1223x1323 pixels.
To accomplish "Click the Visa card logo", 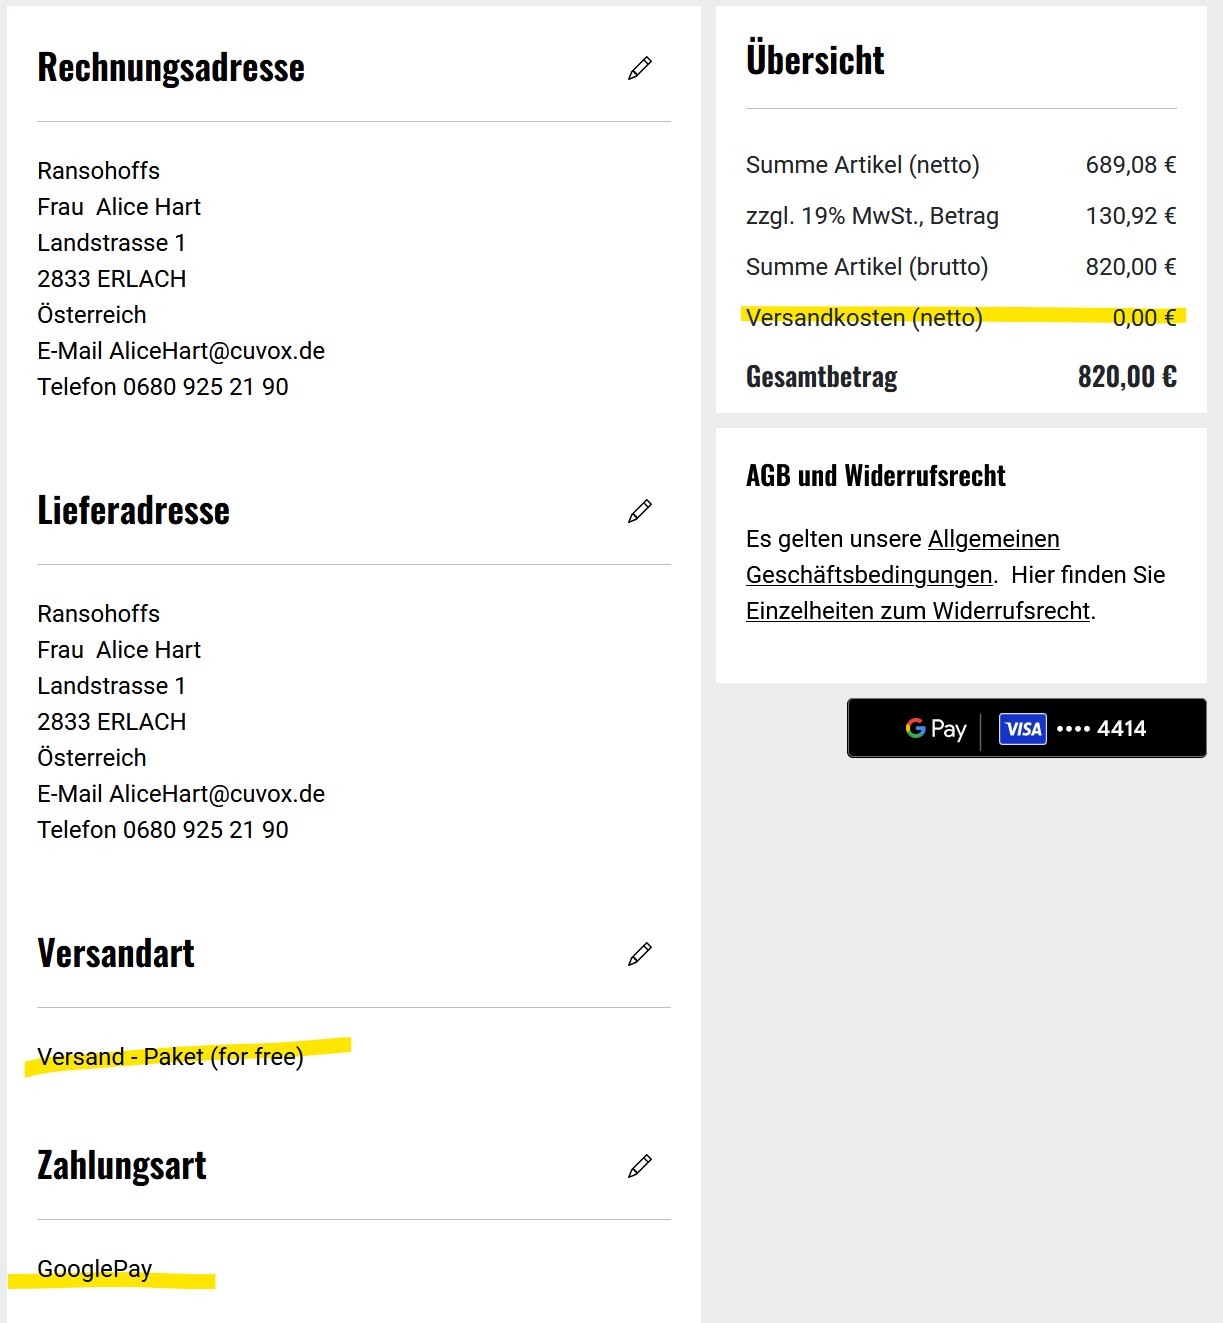I will pos(1022,729).
